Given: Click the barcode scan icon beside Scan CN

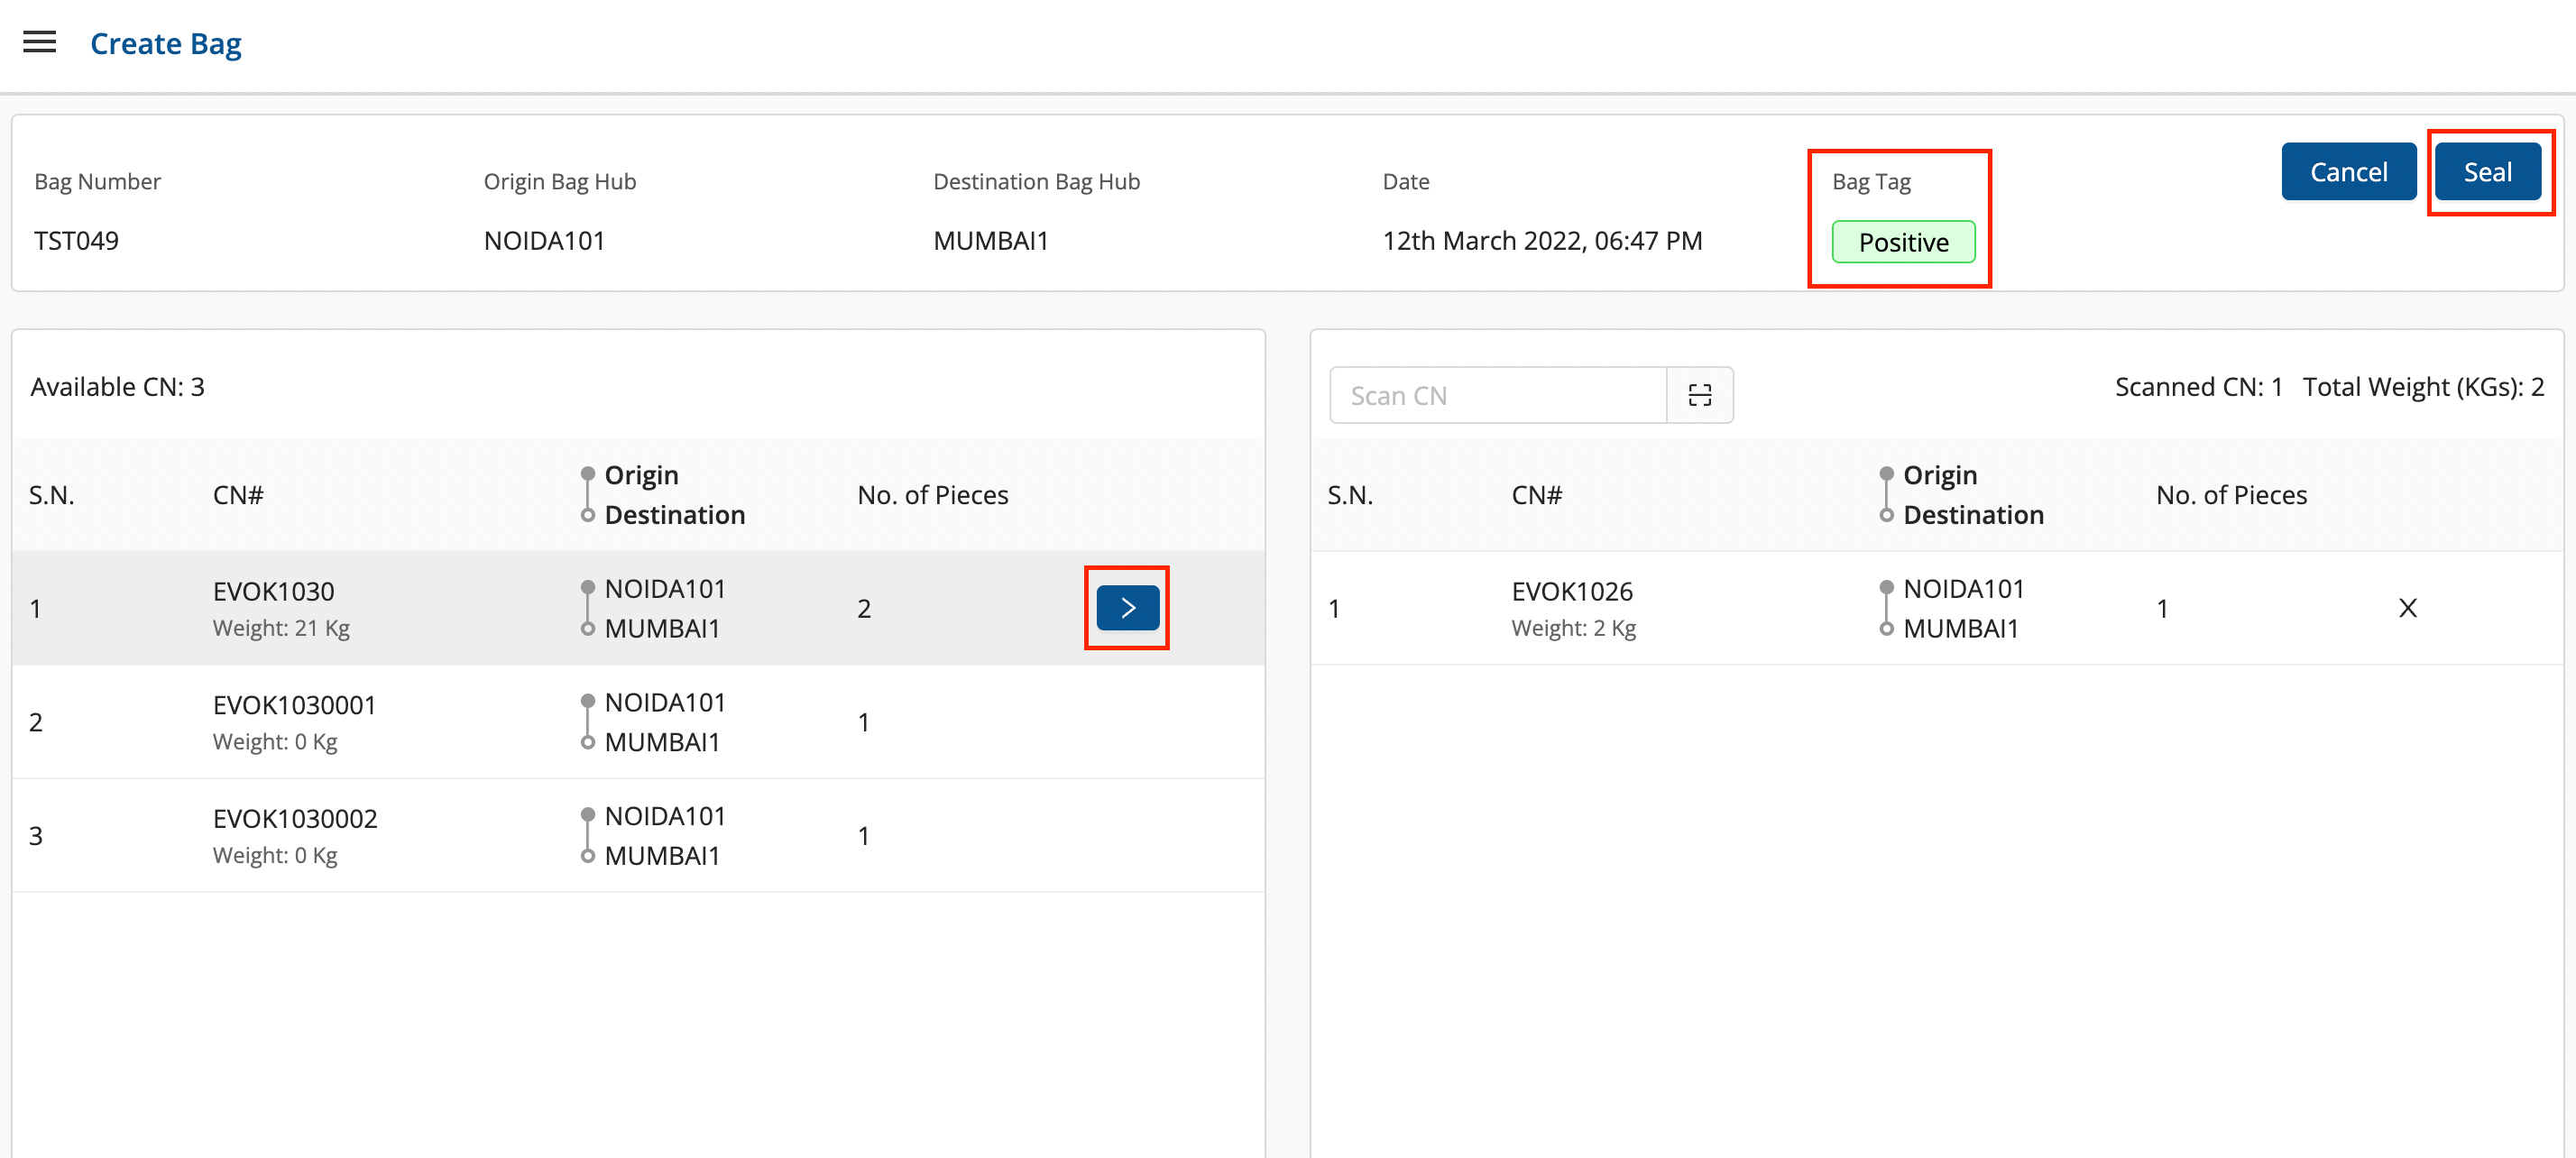Looking at the screenshot, I should pyautogui.click(x=1699, y=395).
